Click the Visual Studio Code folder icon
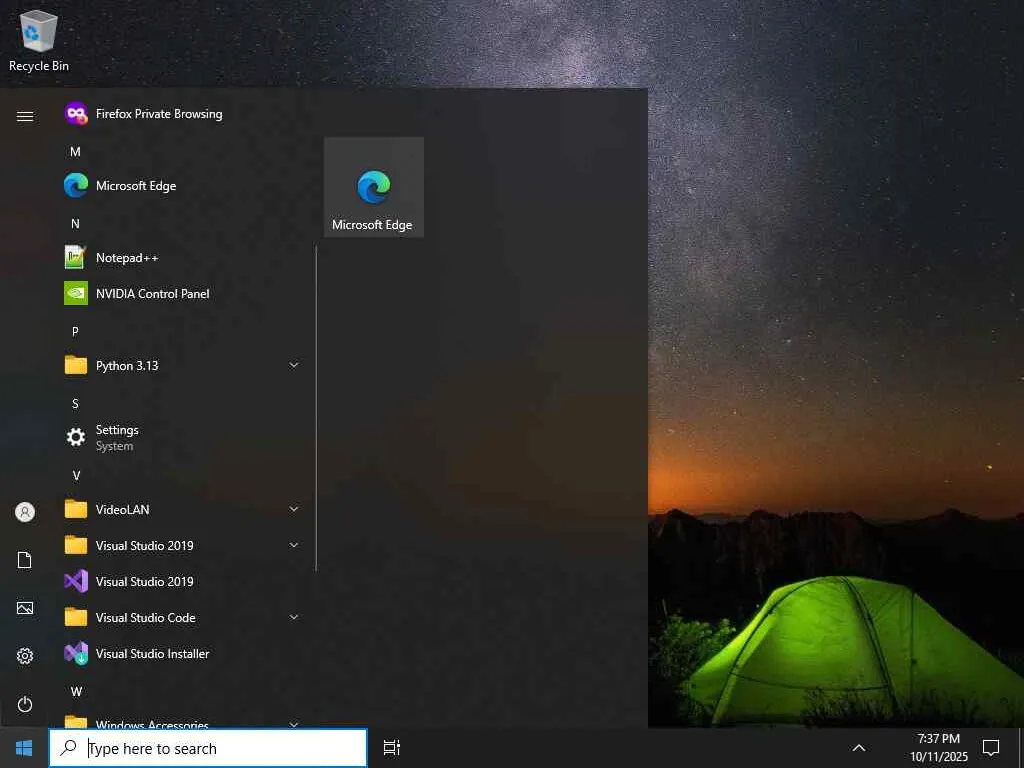1024x768 pixels. [76, 617]
